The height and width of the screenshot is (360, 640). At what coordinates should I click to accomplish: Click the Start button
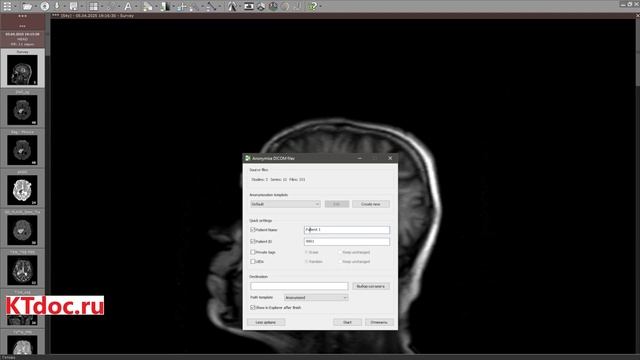pyautogui.click(x=347, y=322)
